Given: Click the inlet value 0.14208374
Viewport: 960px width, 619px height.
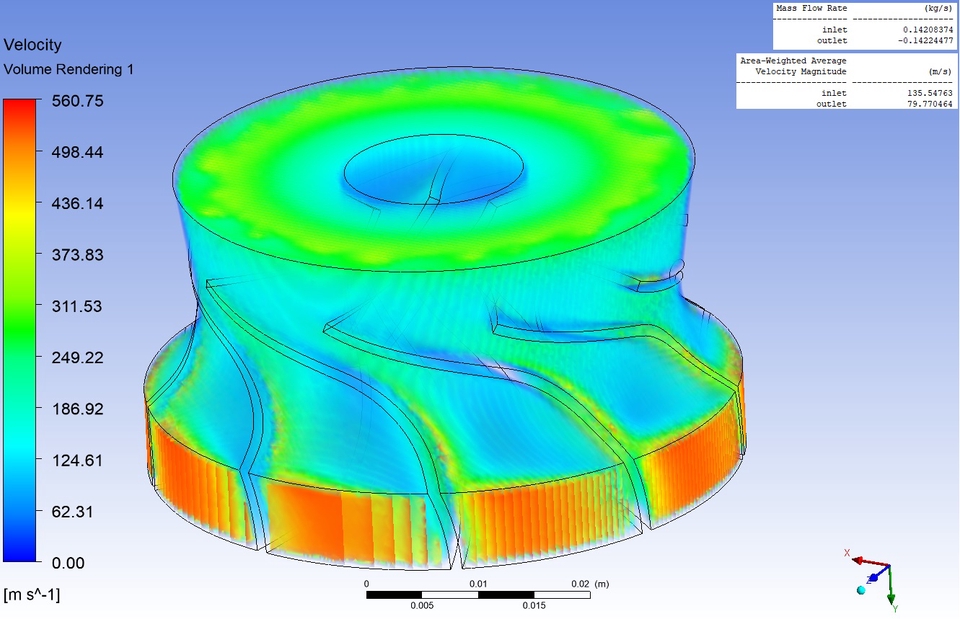Looking at the screenshot, I should click(x=927, y=30).
